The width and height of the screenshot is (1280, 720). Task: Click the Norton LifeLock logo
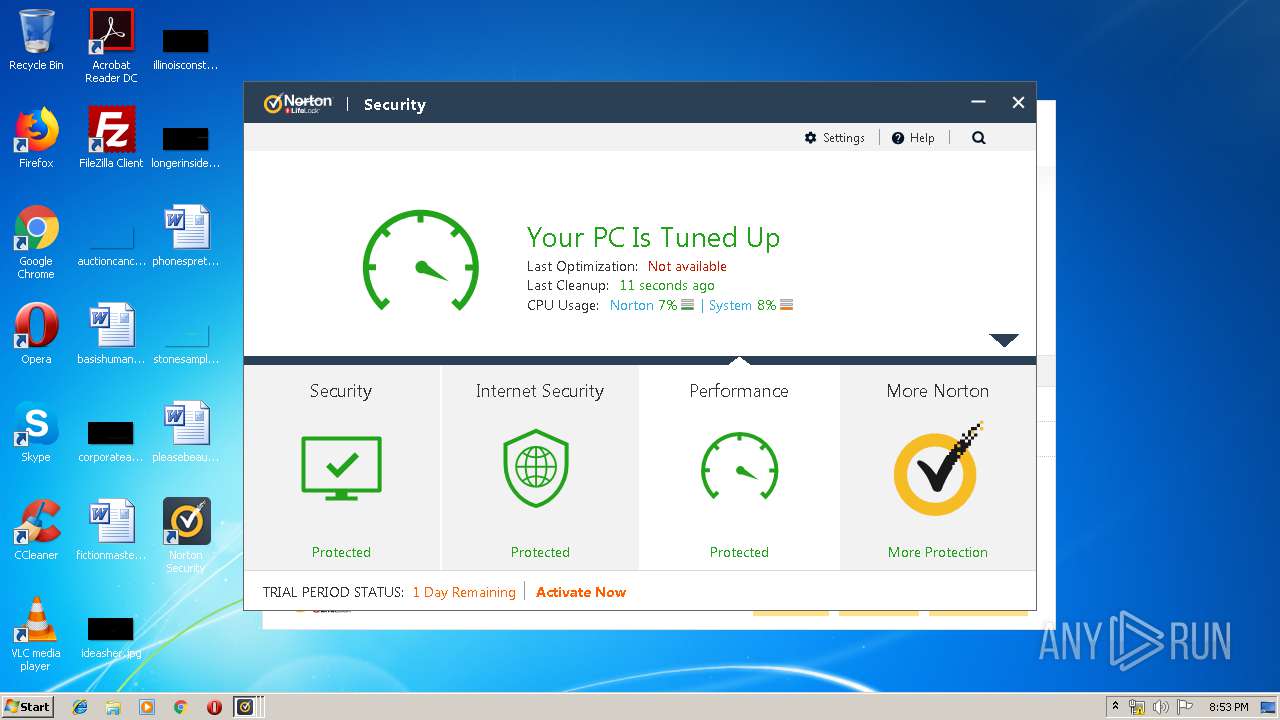(297, 104)
